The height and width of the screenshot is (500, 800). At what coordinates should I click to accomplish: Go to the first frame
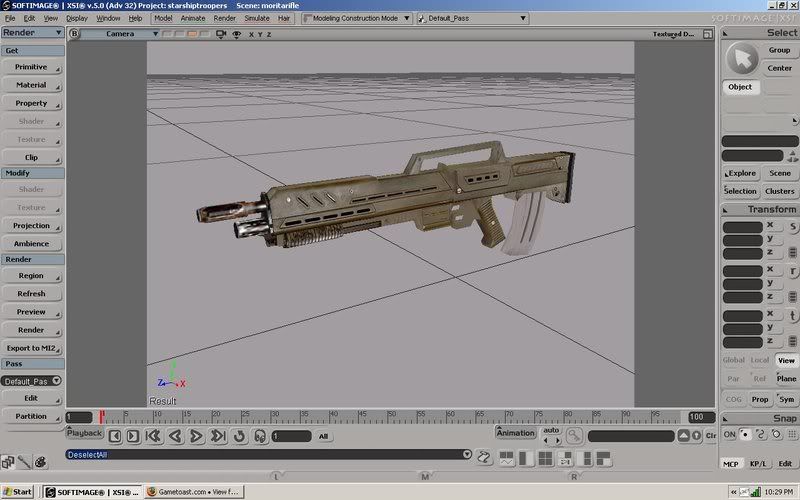[153, 436]
